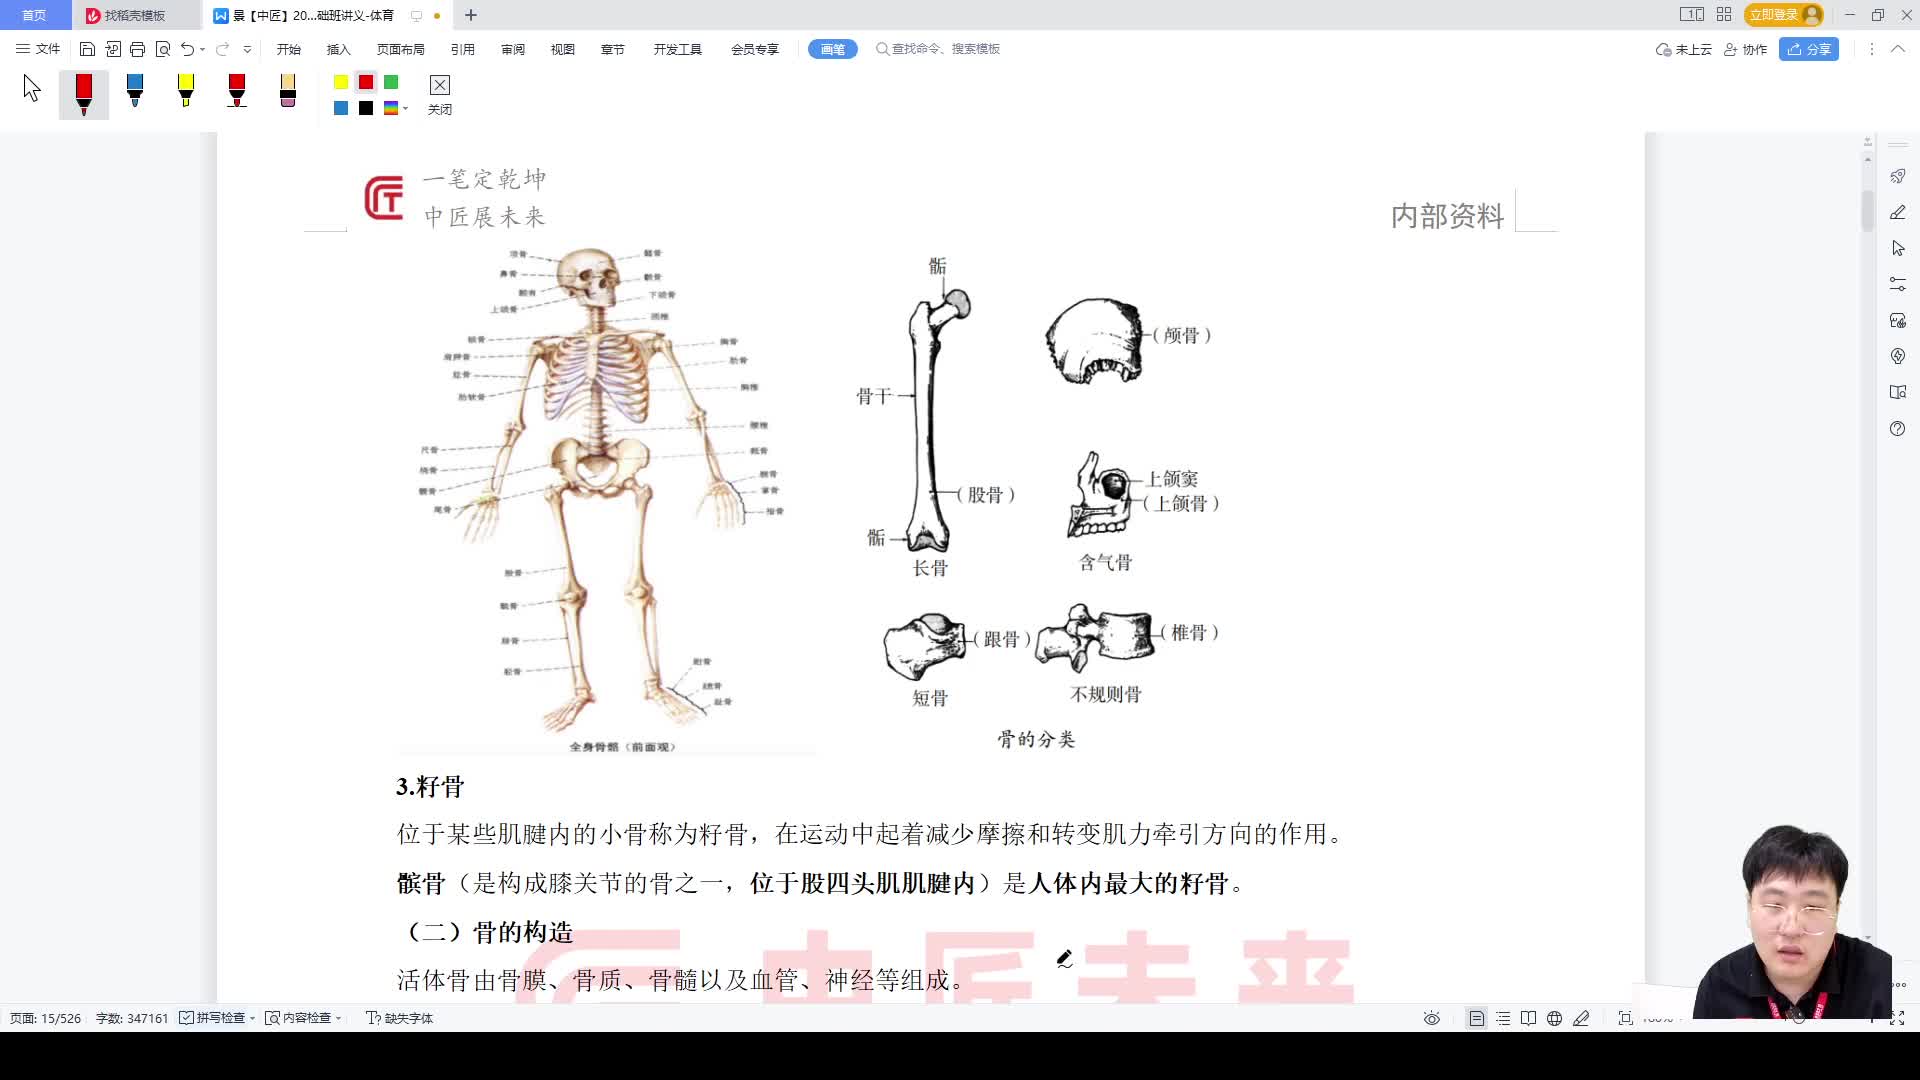Expand the rainbow color picker dropdown
Image resolution: width=1920 pixels, height=1080 pixels.
tap(404, 110)
